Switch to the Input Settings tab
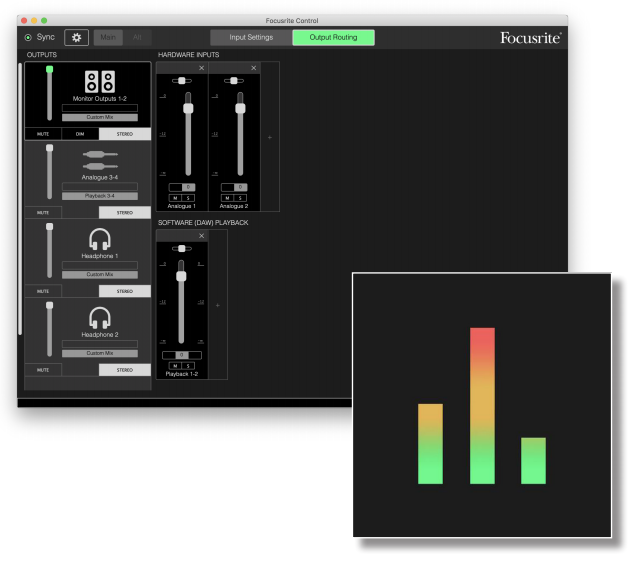The image size is (641, 573). pyautogui.click(x=251, y=38)
